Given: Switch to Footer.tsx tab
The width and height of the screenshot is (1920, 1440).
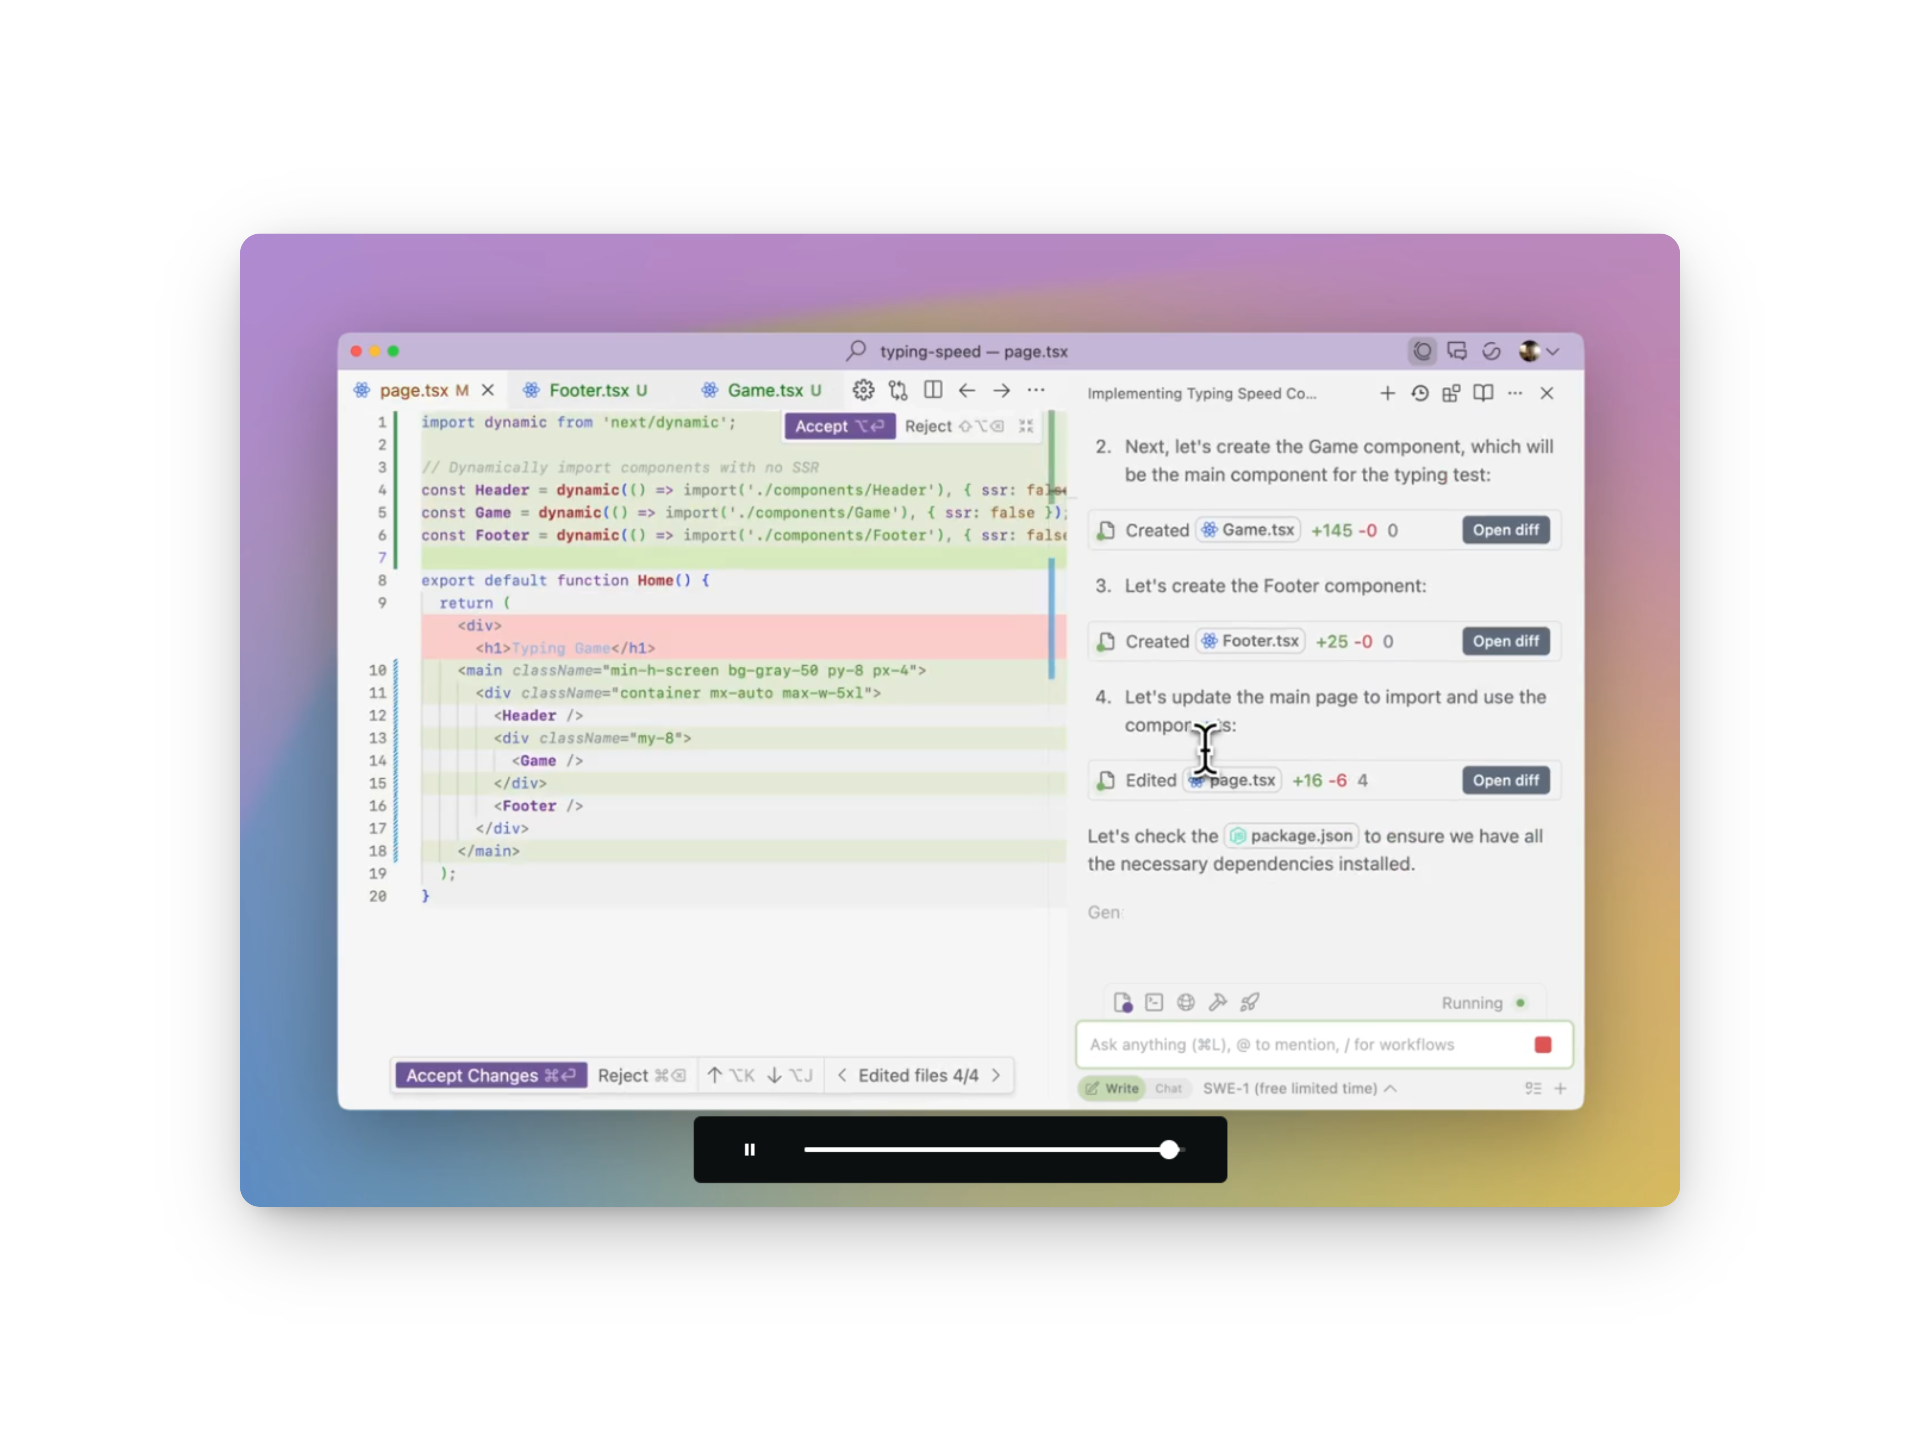Looking at the screenshot, I should (588, 390).
